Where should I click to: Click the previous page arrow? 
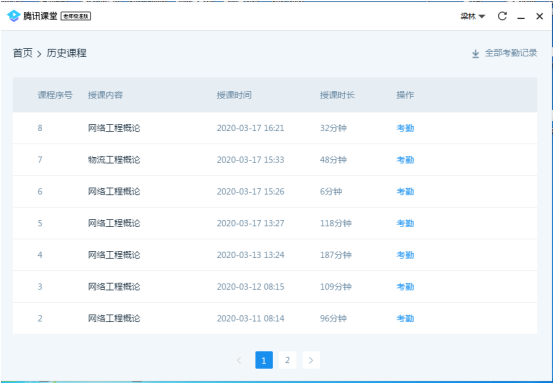(239, 360)
